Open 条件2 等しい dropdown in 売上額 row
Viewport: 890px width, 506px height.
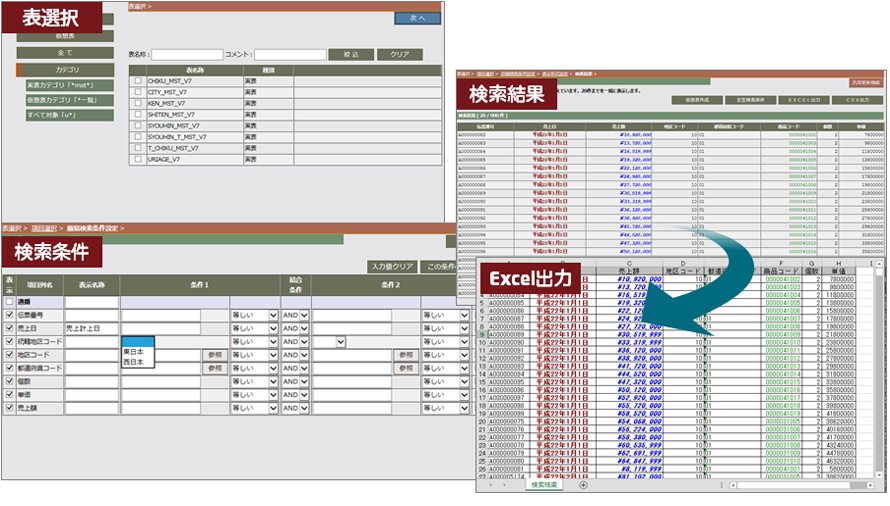[445, 408]
